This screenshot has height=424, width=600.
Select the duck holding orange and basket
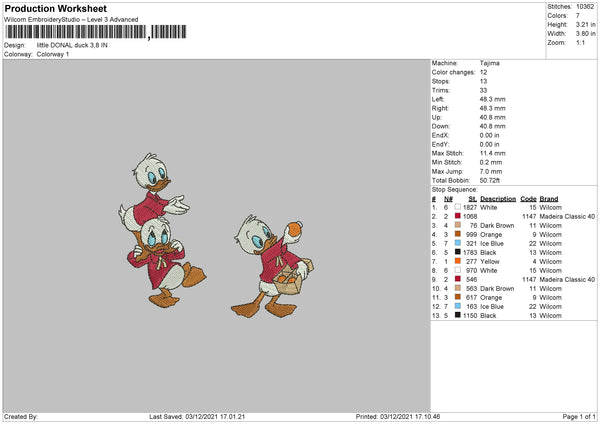coord(272,266)
